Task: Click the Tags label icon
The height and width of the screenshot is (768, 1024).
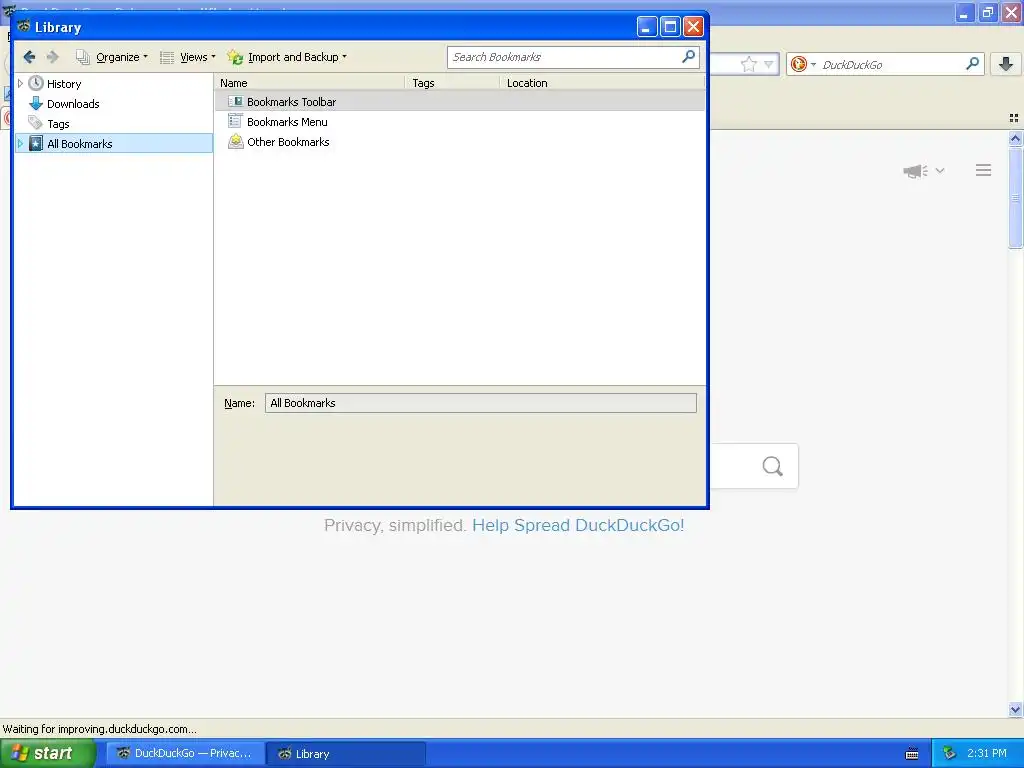Action: (x=35, y=123)
